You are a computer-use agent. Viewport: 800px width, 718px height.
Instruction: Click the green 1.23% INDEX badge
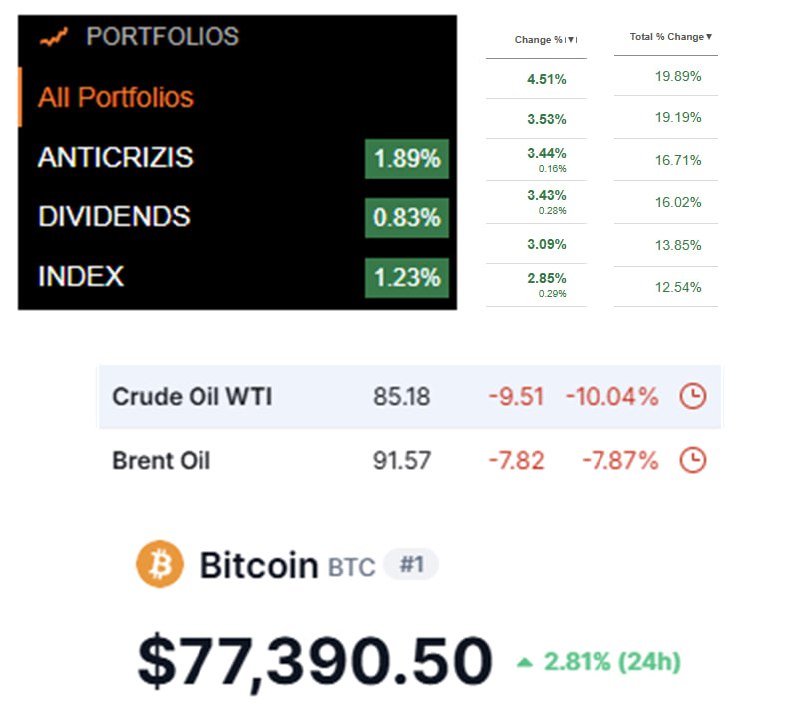click(407, 277)
